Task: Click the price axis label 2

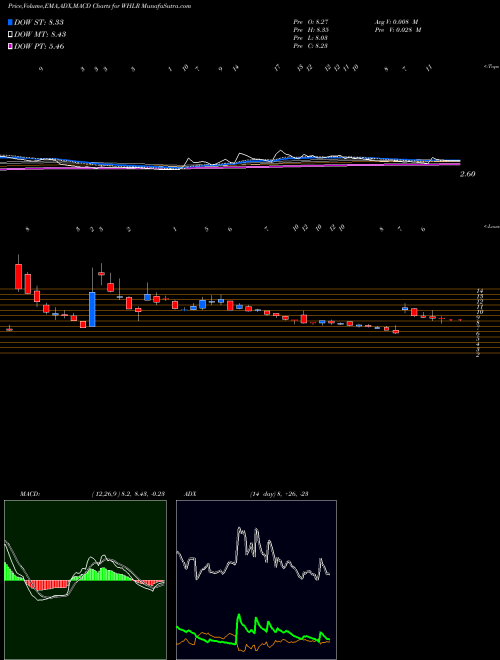Action: click(x=478, y=356)
